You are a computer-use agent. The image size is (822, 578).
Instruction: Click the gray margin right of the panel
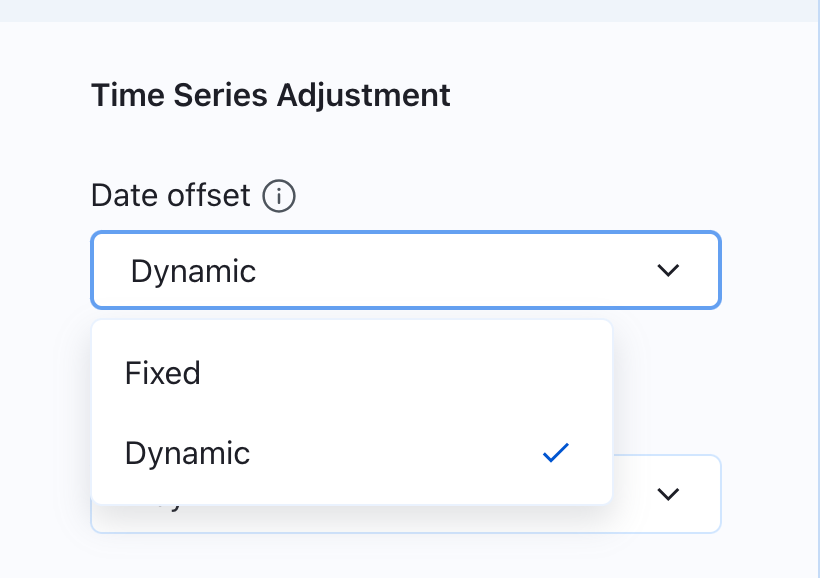click(819, 300)
